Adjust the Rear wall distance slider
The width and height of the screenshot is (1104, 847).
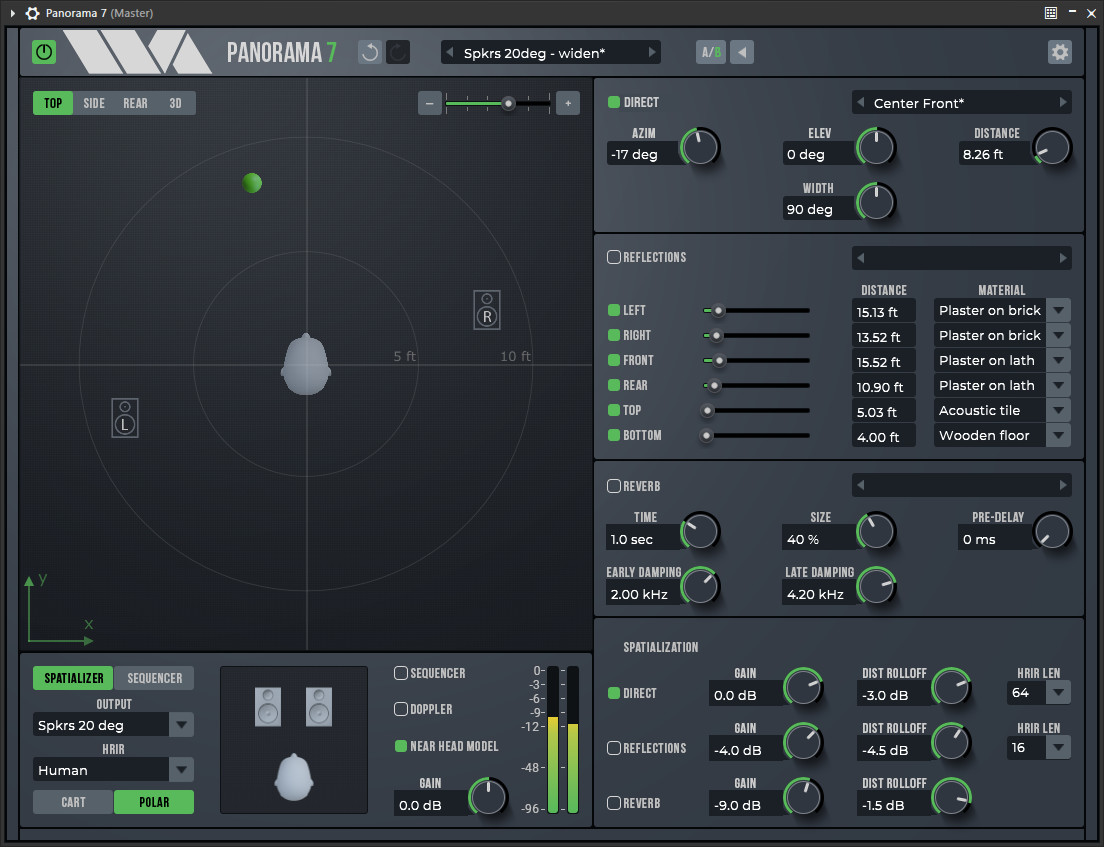click(756, 386)
